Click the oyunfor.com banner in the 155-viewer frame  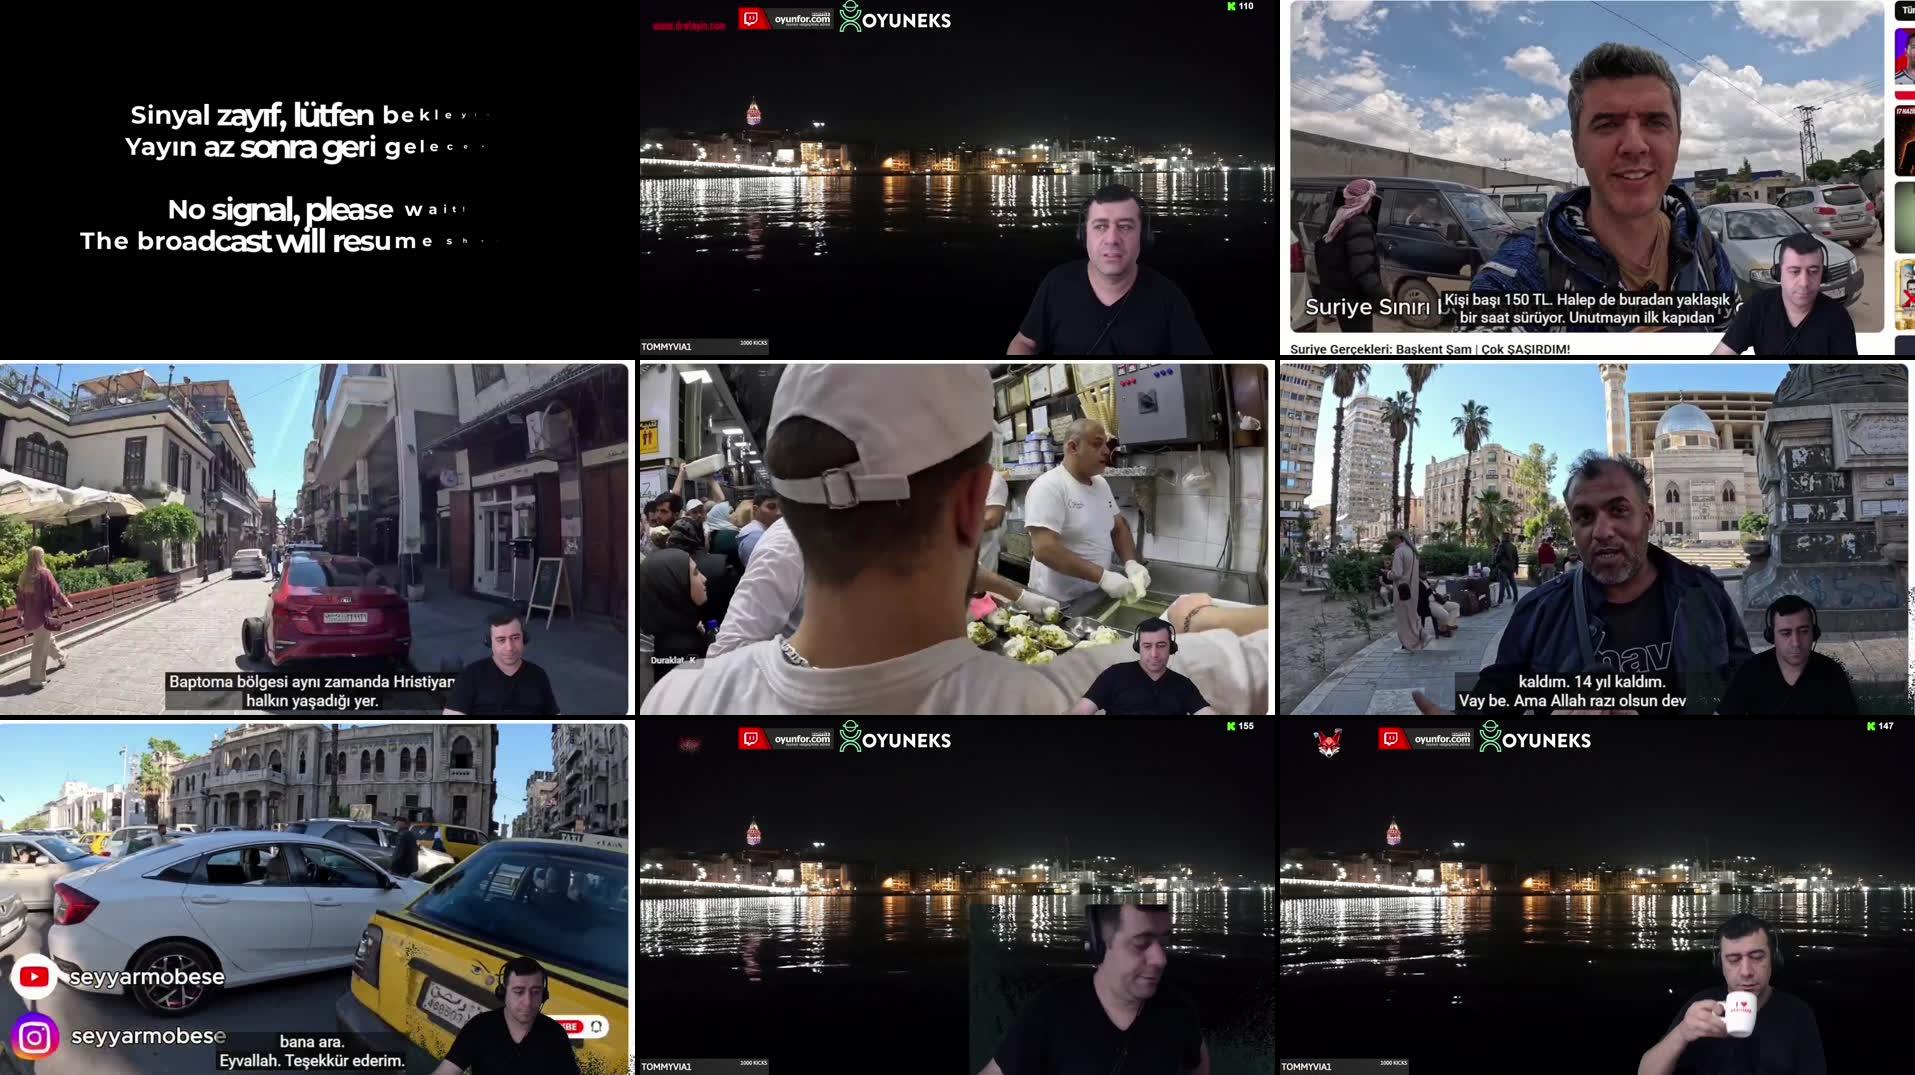pos(786,739)
